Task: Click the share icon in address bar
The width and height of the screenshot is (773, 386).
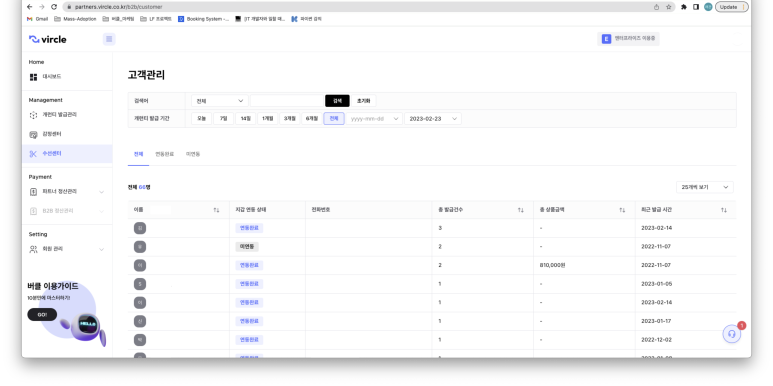Action: [656, 7]
